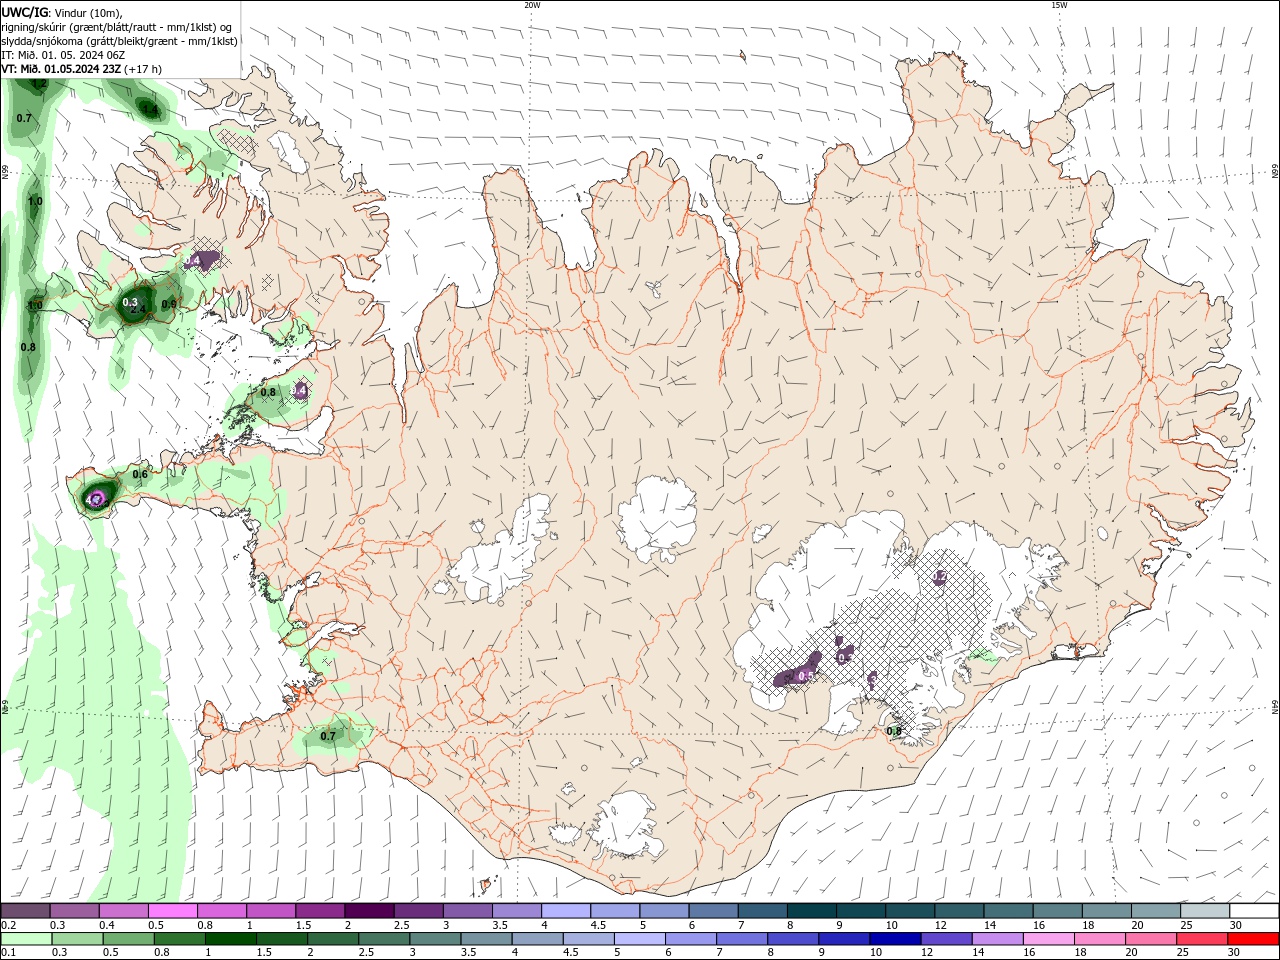Click rain legend swatch between 18 and 20

(x=1102, y=939)
